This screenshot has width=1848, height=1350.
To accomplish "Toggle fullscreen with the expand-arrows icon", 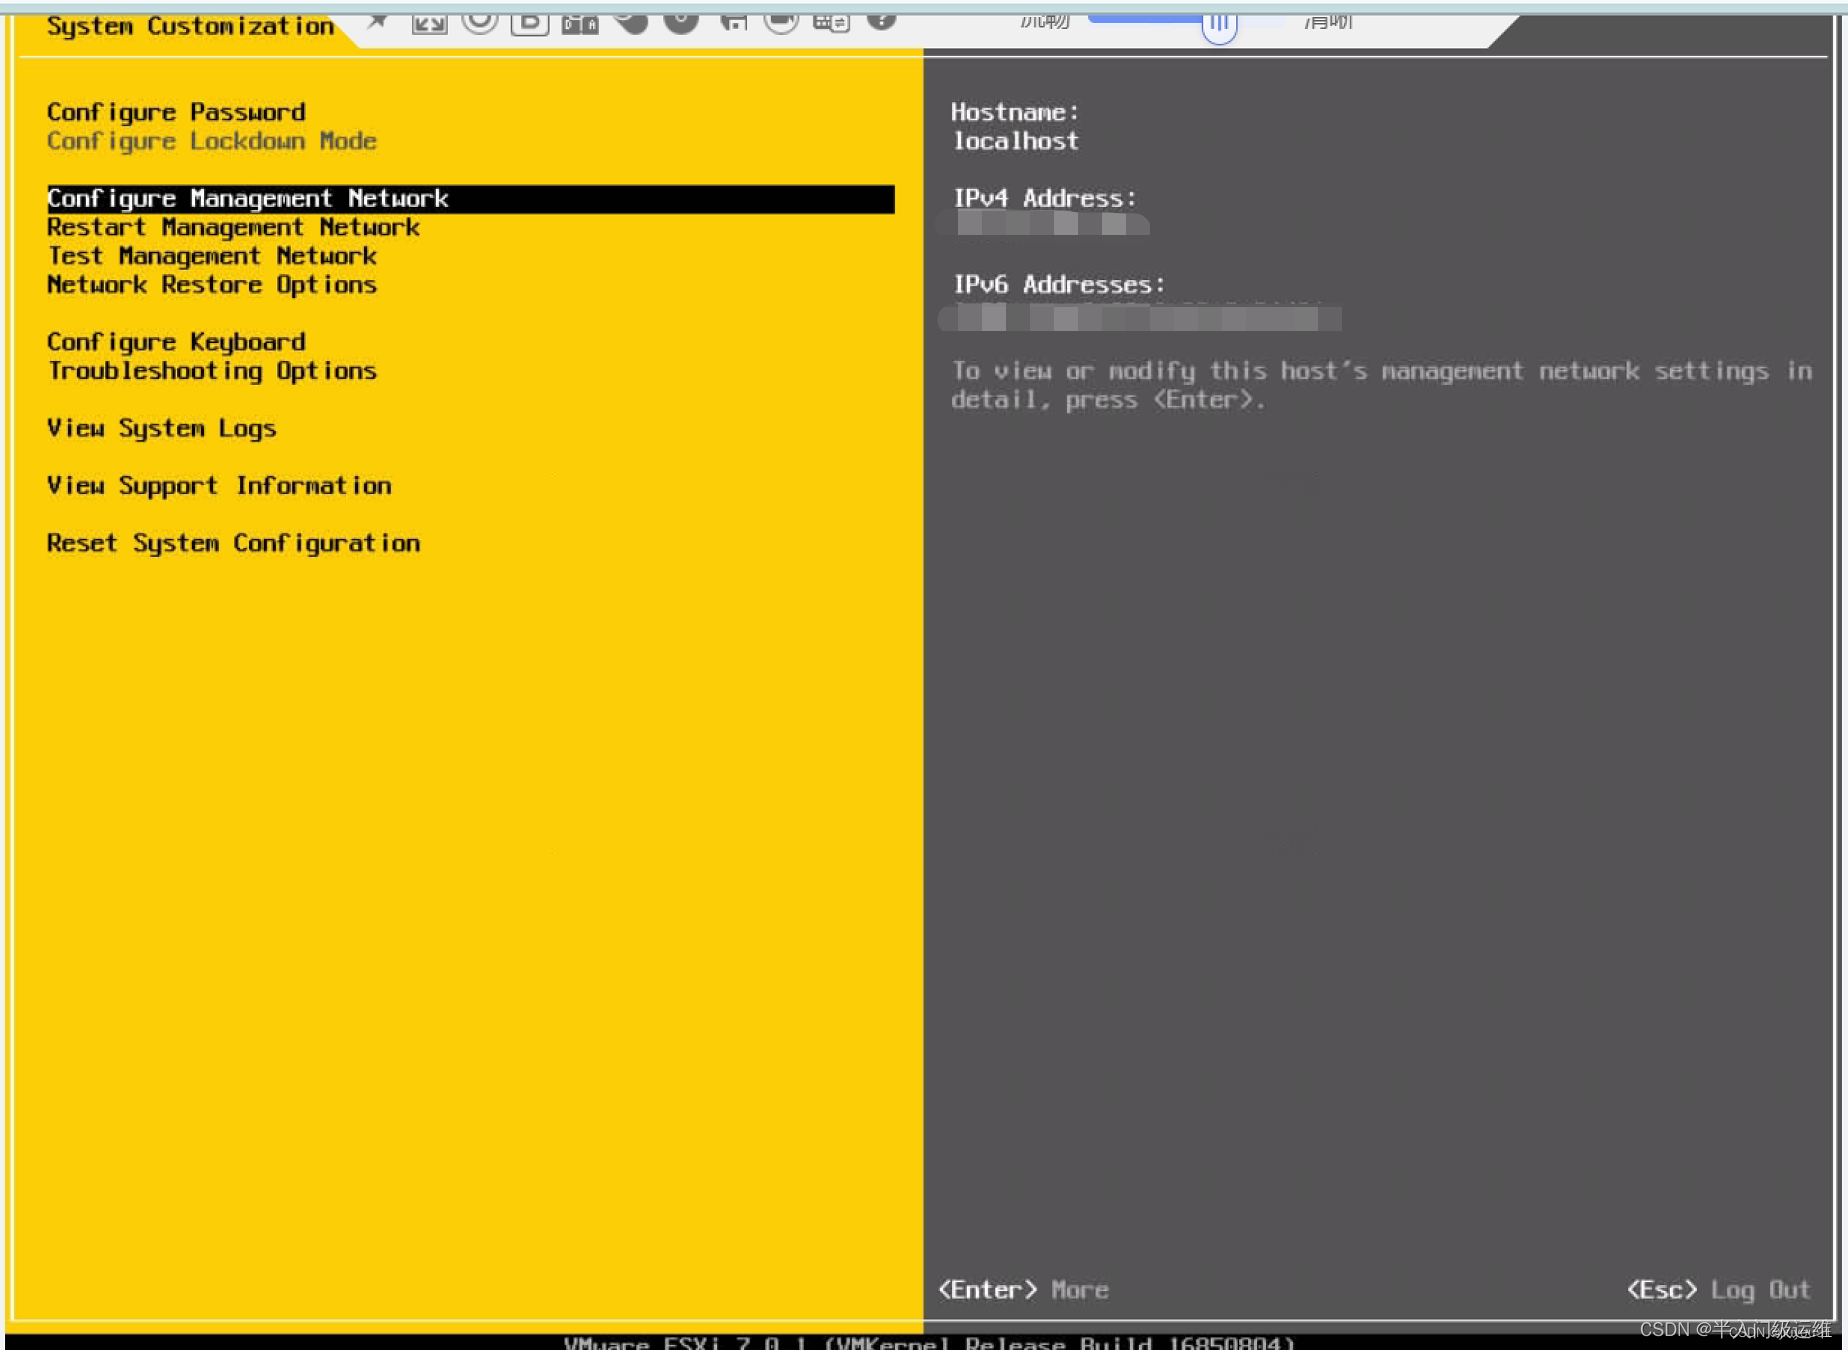I will (428, 22).
